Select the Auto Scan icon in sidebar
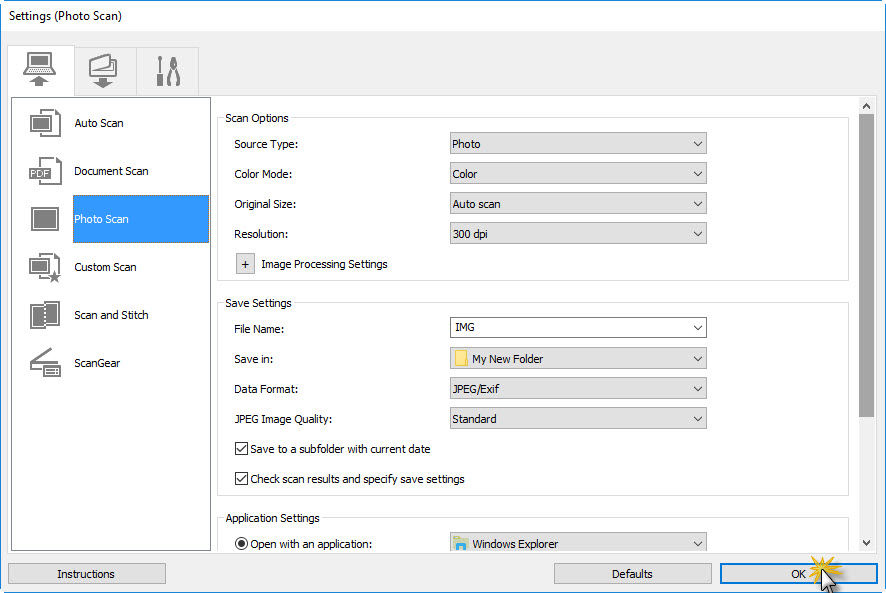886x593 pixels. 45,123
